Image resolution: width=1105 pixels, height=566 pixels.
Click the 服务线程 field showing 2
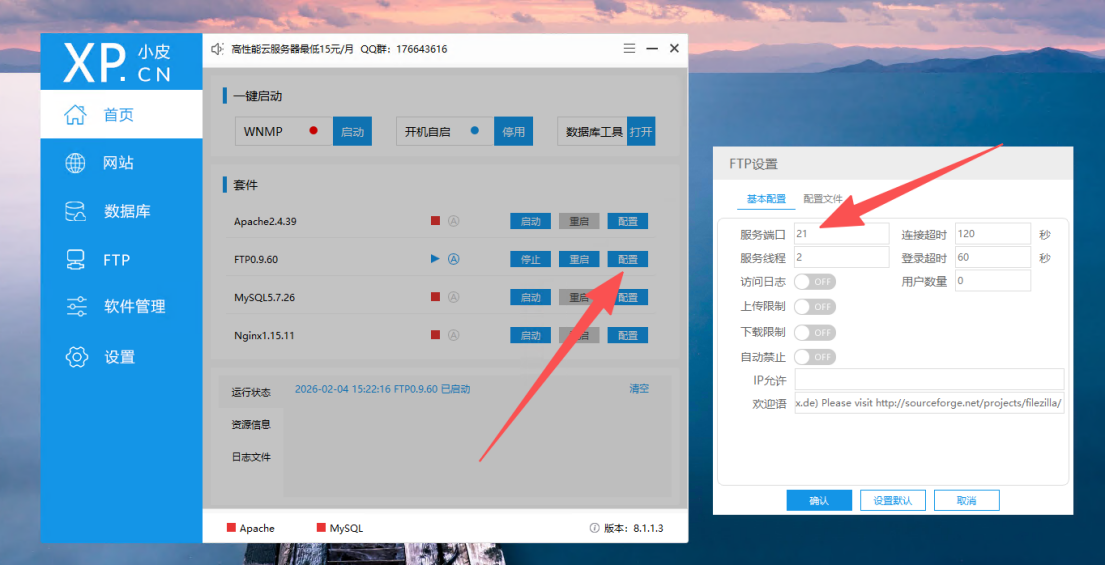click(841, 257)
